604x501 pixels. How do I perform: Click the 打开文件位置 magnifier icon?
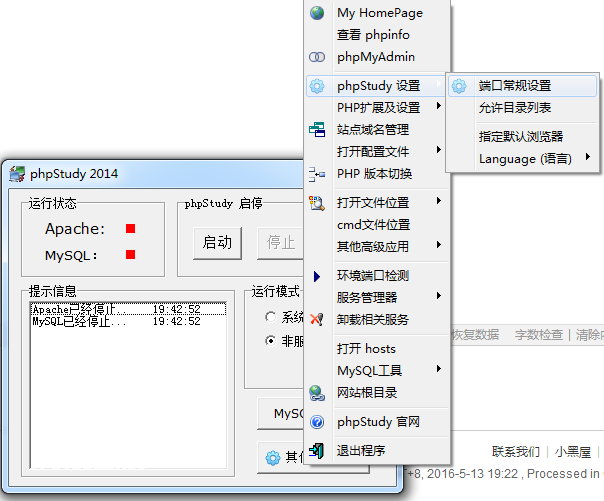pos(317,203)
